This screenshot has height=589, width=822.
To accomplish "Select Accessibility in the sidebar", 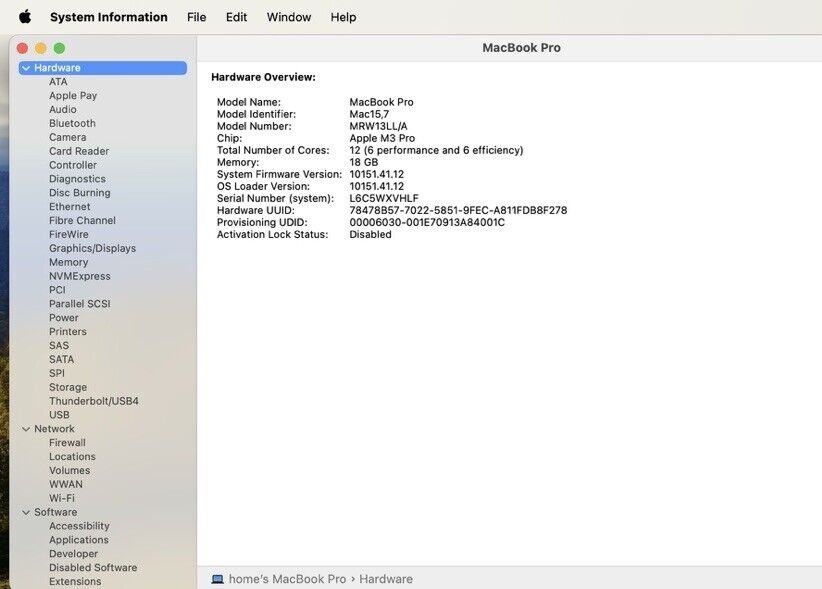I will point(79,526).
